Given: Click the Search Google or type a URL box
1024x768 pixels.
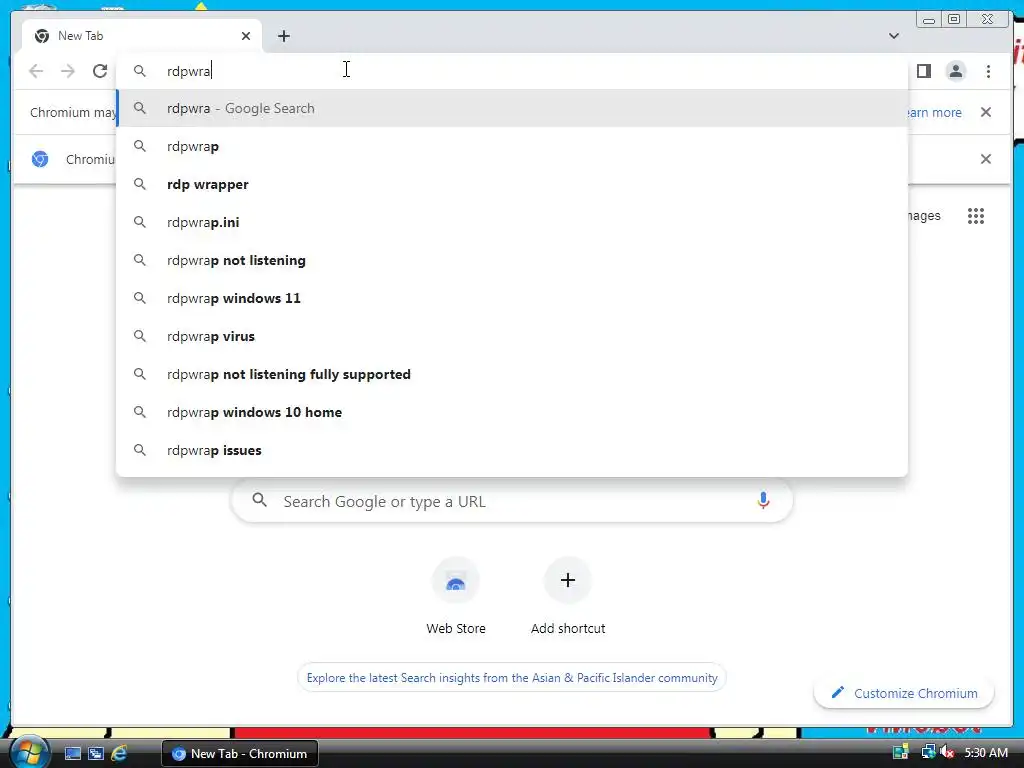Looking at the screenshot, I should (x=512, y=501).
